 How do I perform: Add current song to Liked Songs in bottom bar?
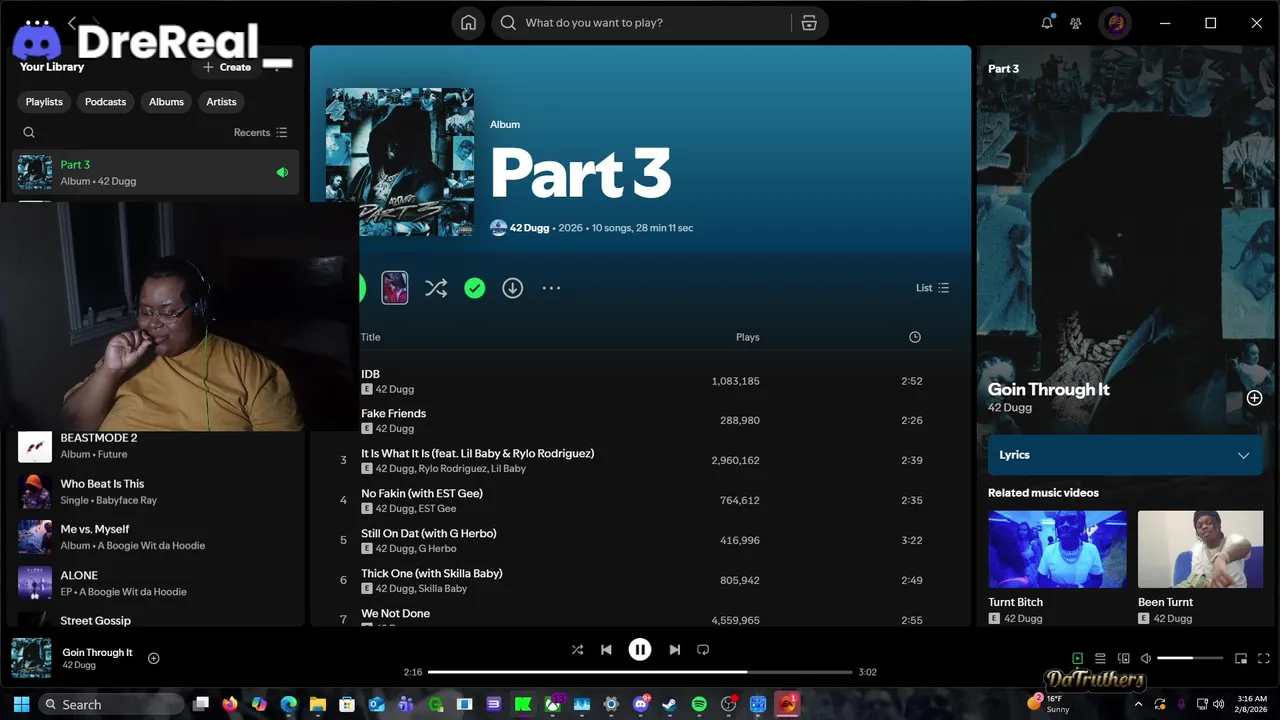pyautogui.click(x=154, y=658)
